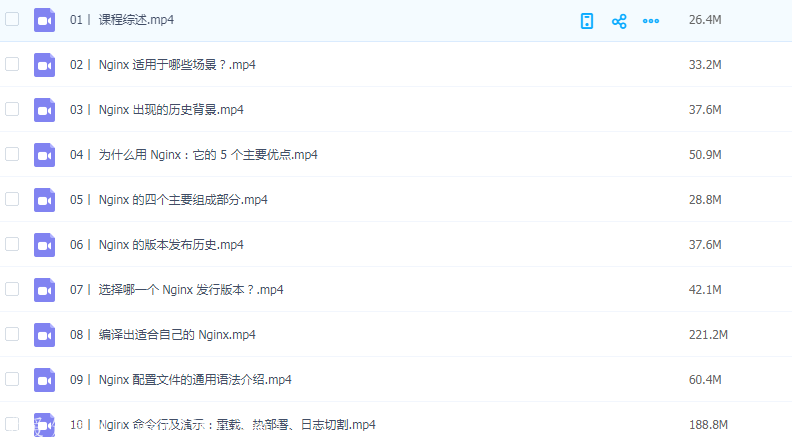The image size is (792, 443).
Task: Check the box for 03 Nginx 出现的历史背景
Action: [12, 109]
